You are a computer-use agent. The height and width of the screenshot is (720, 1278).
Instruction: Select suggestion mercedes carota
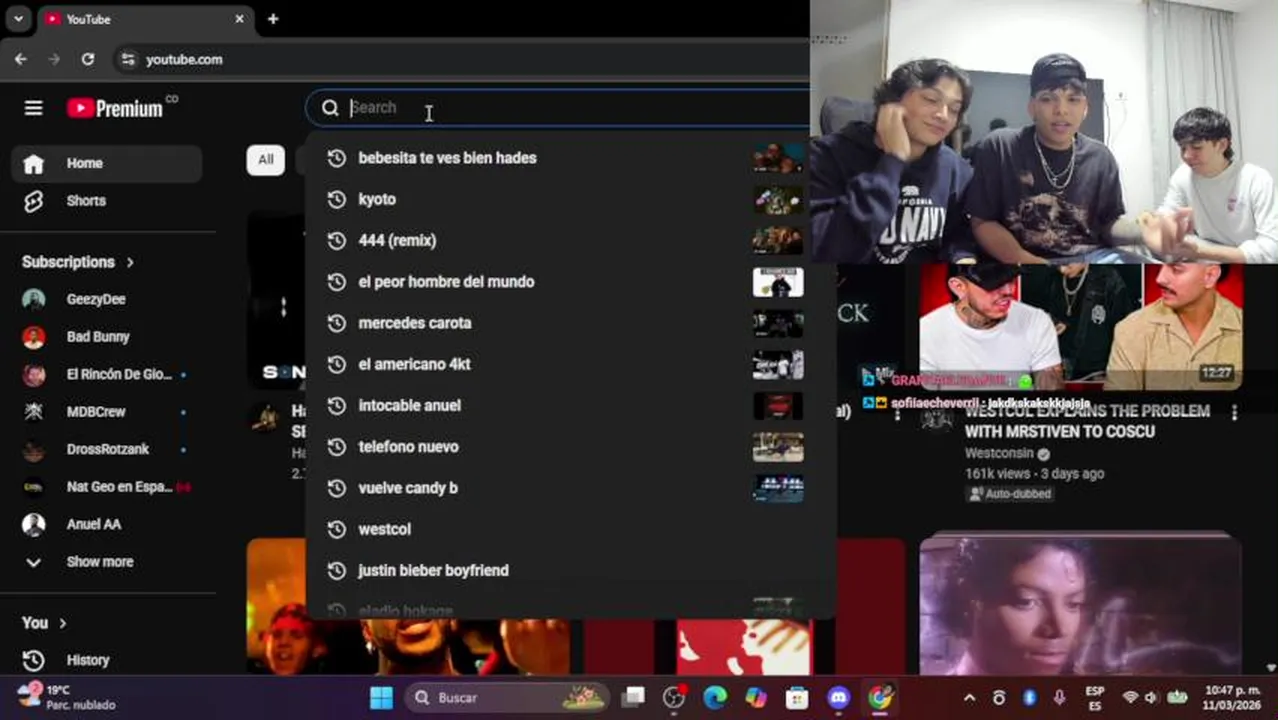pyautogui.click(x=570, y=323)
